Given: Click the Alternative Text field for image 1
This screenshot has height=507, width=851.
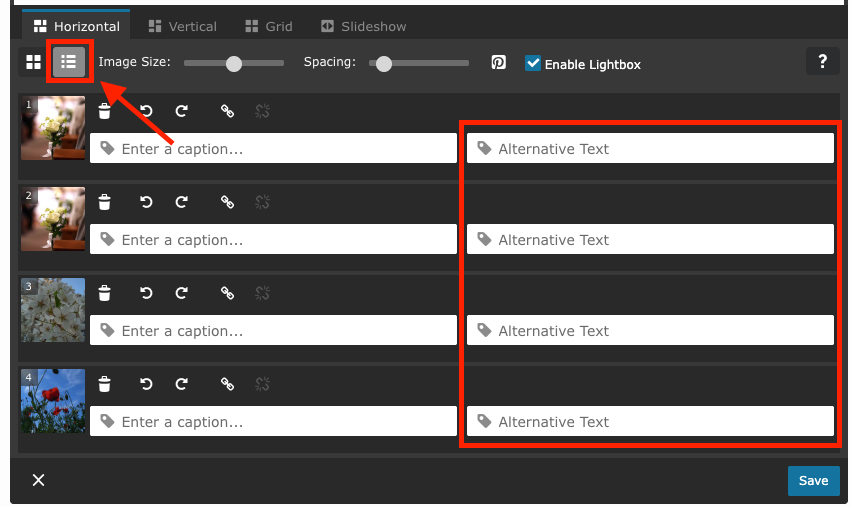Looking at the screenshot, I should [650, 148].
